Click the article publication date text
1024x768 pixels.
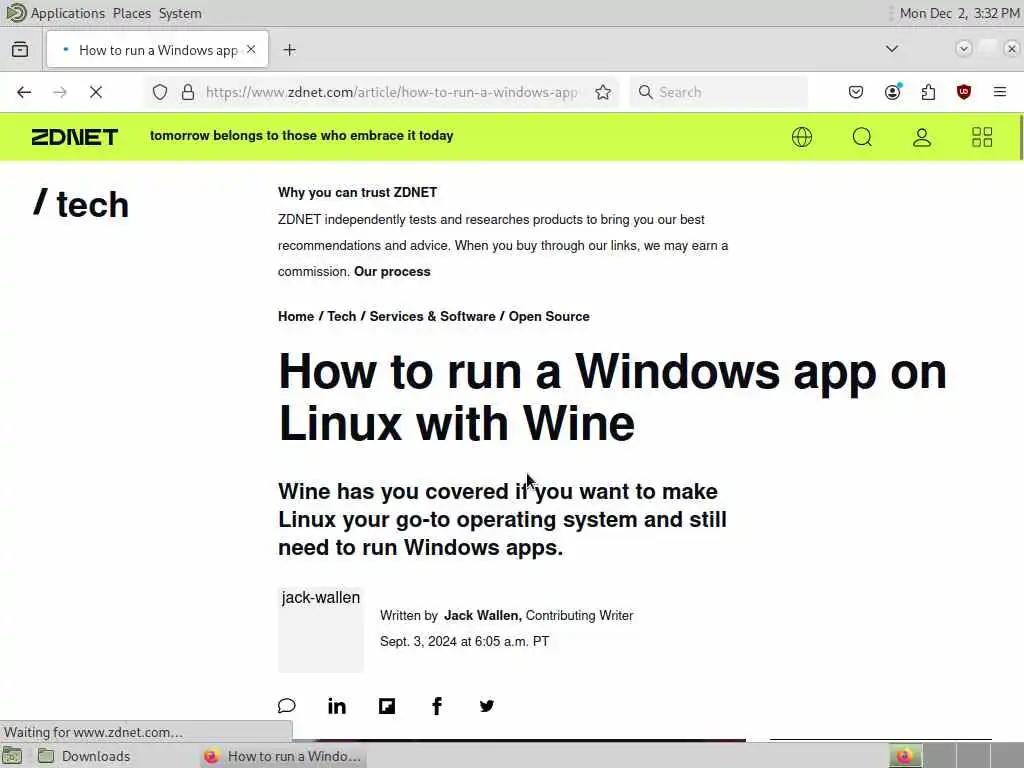pos(464,641)
